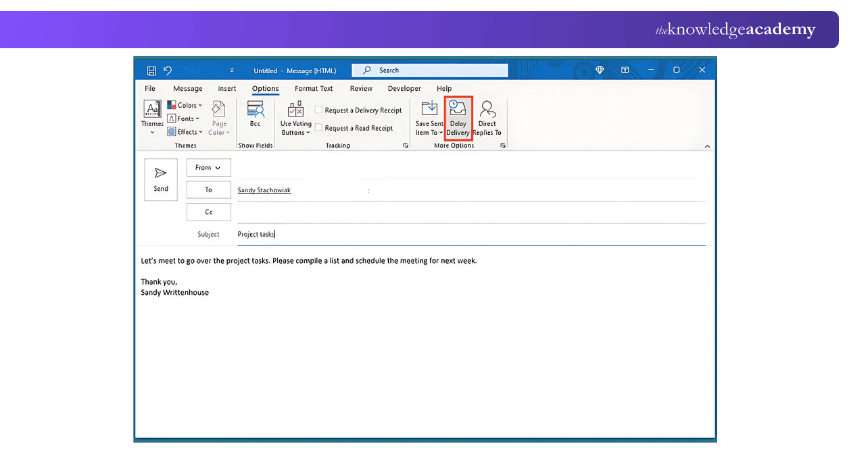Viewport: 850px width, 450px height.
Task: Click the Subject field with Project tasks
Action: 471,234
